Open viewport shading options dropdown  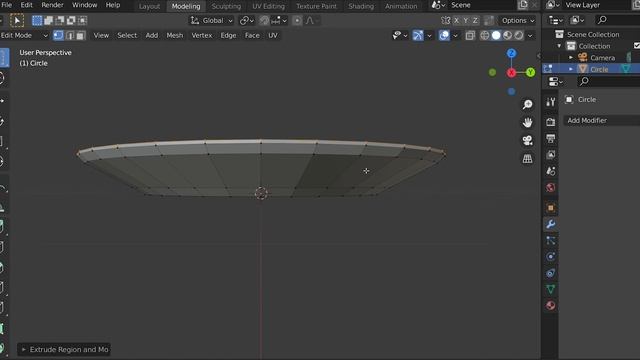530,36
